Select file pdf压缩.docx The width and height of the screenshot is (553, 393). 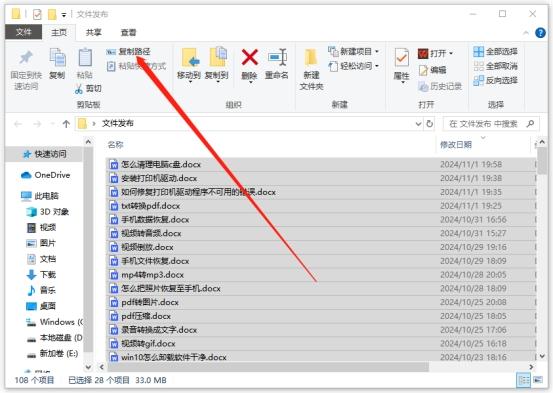tap(321, 316)
